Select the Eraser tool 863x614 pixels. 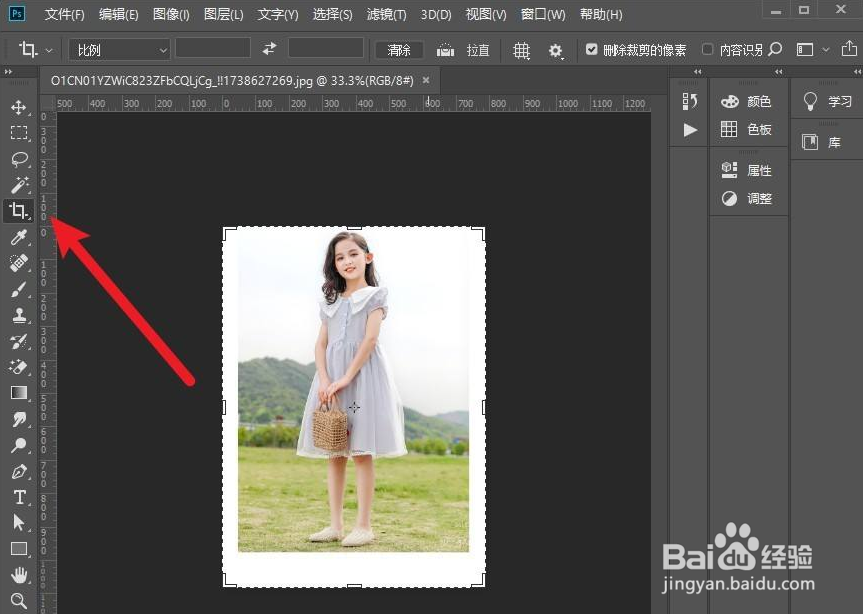(x=19, y=367)
